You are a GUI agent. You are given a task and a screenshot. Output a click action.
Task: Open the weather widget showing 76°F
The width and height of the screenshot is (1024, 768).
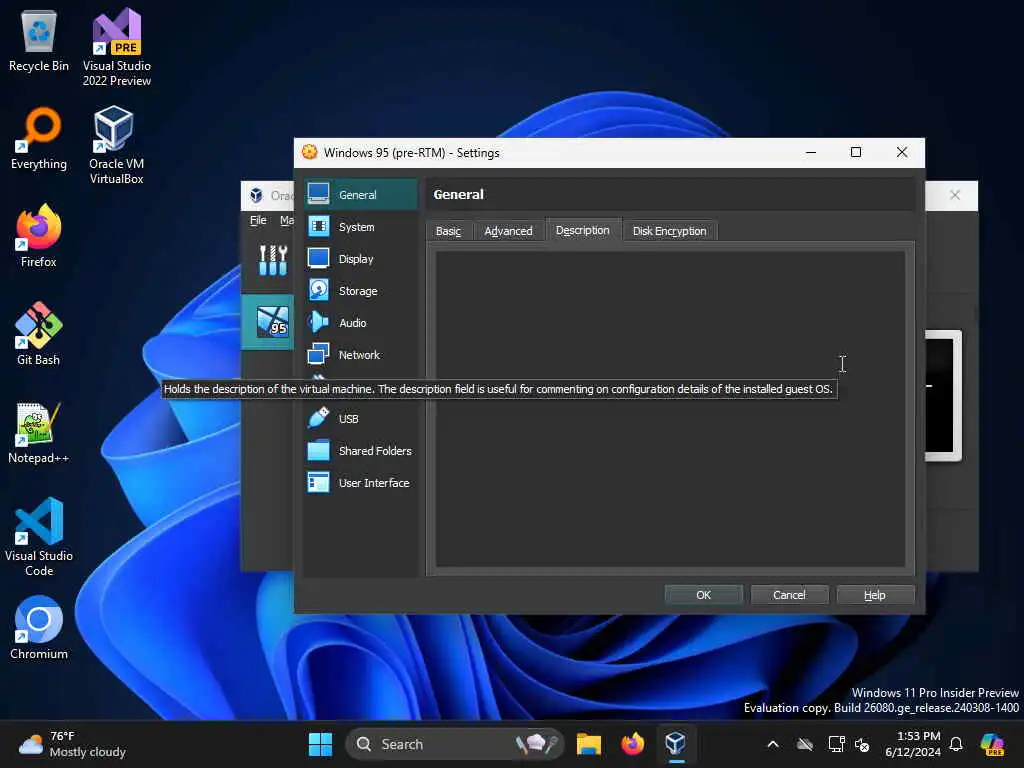[72, 744]
